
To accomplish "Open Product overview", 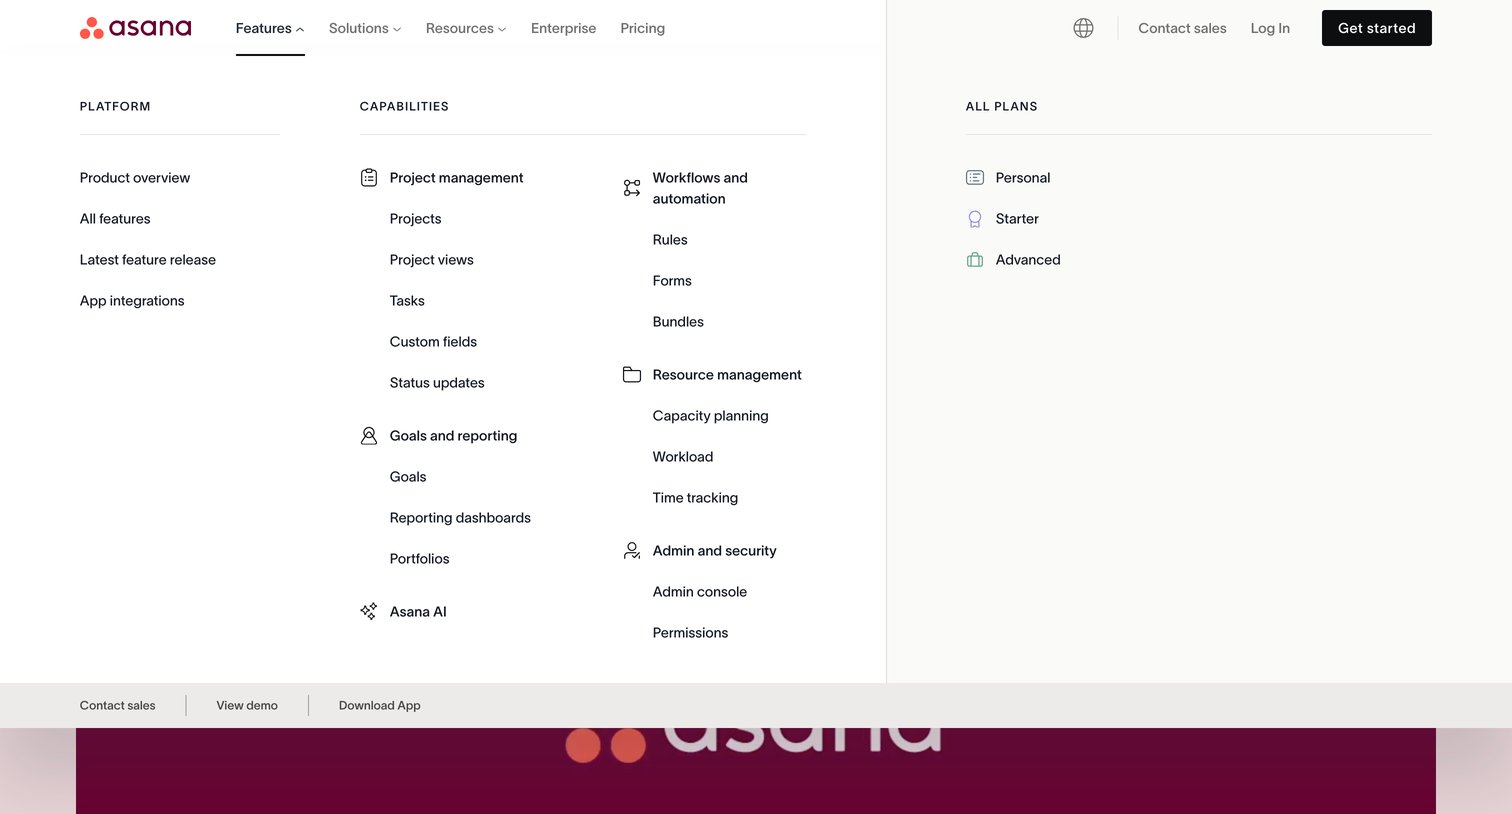I will click(135, 178).
